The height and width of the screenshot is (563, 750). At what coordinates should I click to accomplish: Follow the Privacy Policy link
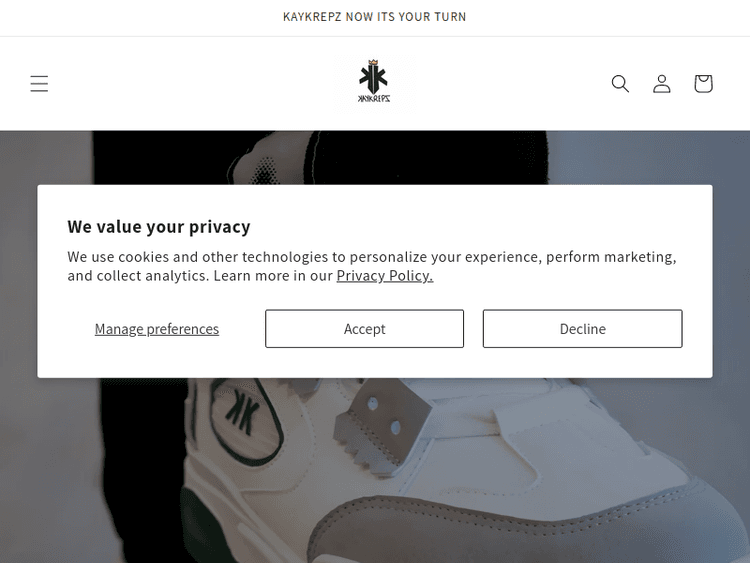tap(384, 276)
